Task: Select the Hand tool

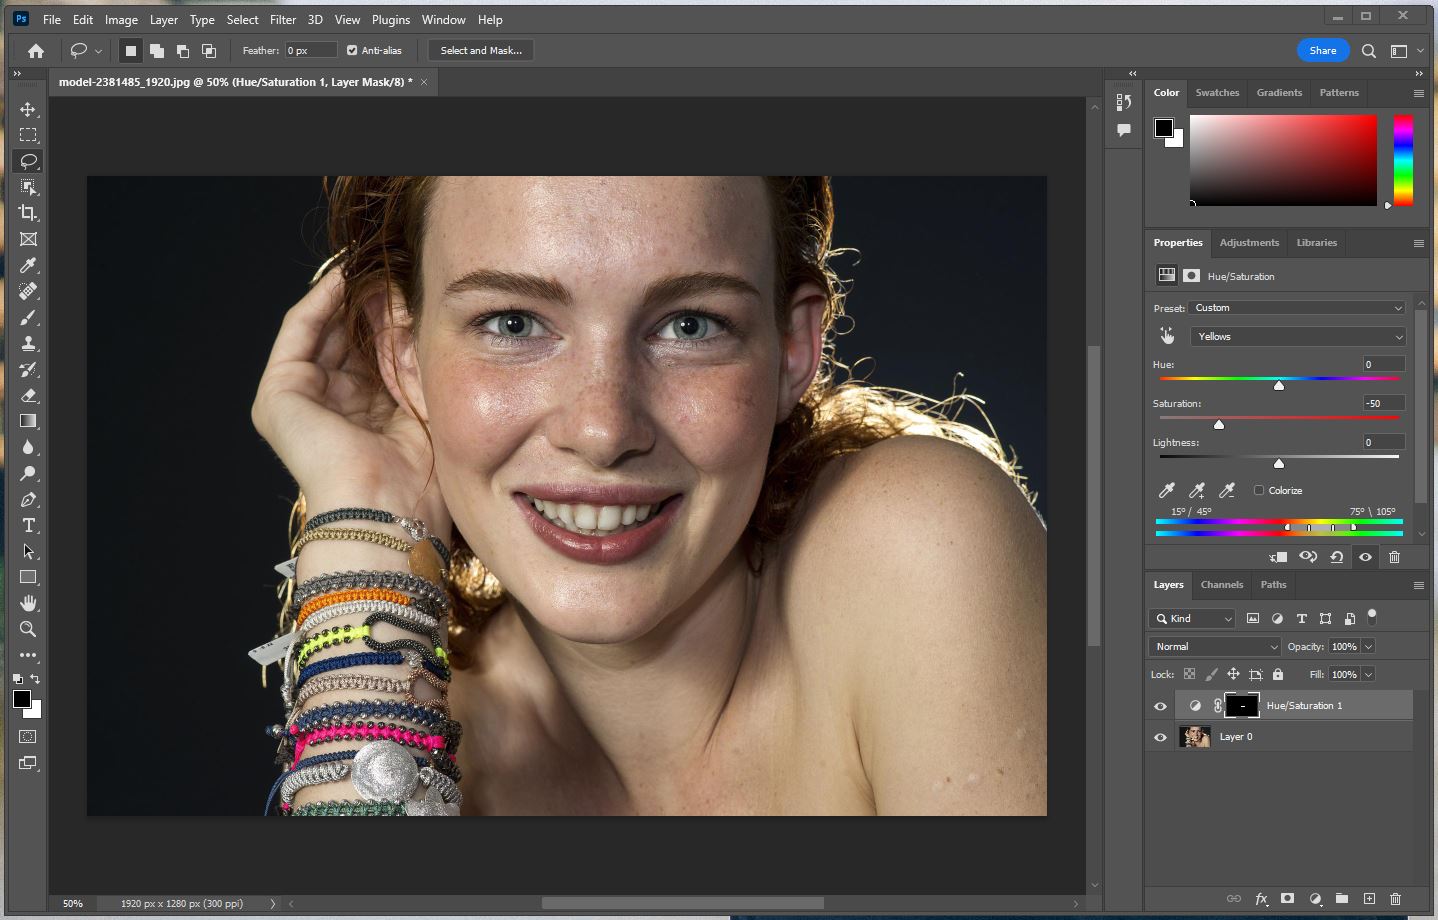Action: point(28,603)
